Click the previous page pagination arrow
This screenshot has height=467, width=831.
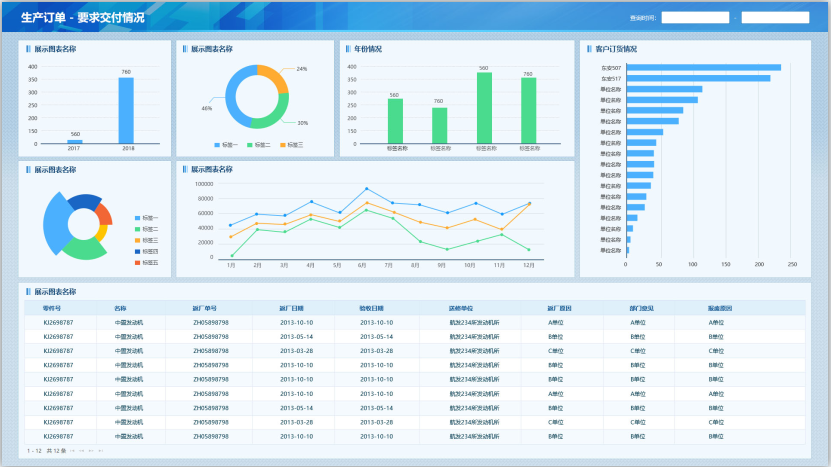pos(82,451)
